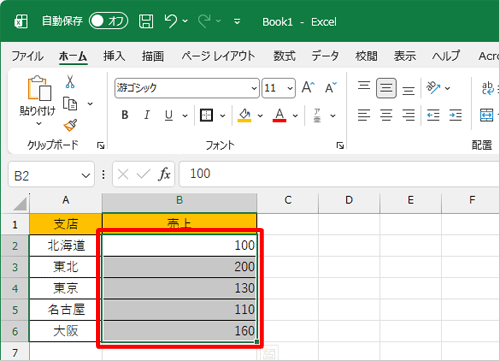The height and width of the screenshot is (361, 500).
Task: Click the Merge and Center icon
Action: click(x=487, y=115)
